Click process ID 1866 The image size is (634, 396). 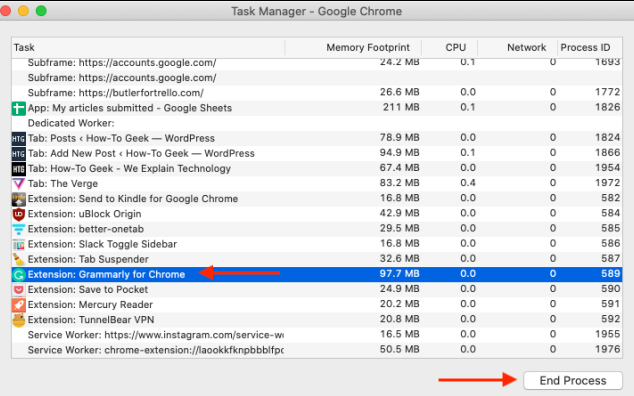point(607,153)
